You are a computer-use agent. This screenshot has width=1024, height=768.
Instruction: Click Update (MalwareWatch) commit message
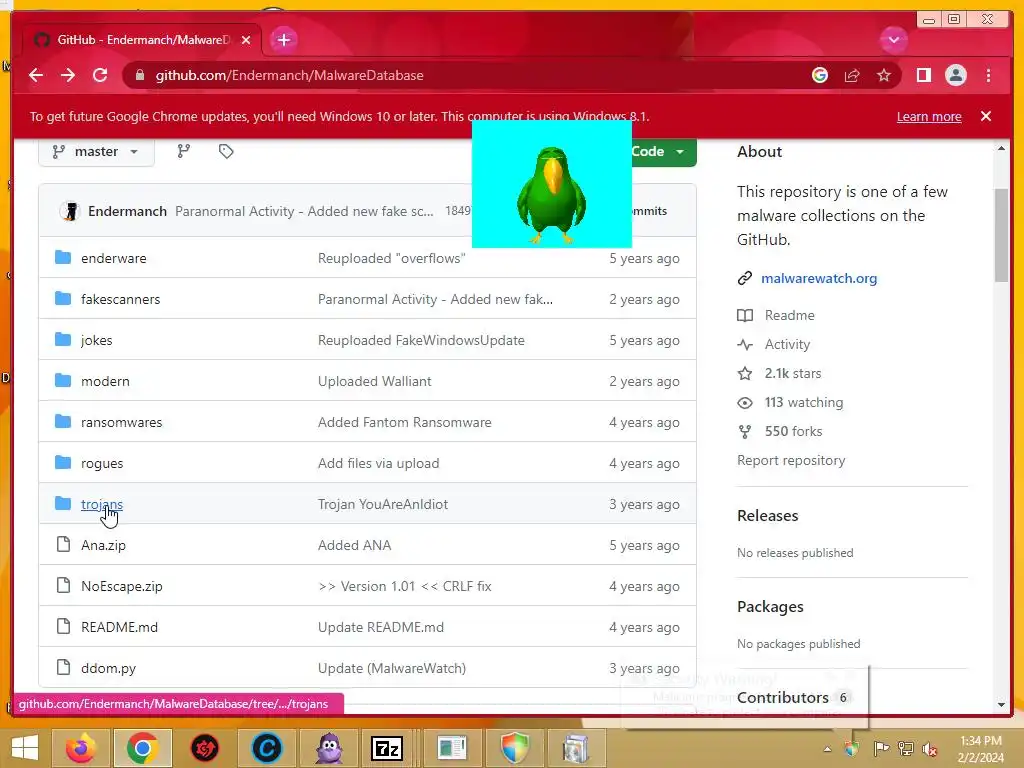tap(392, 668)
